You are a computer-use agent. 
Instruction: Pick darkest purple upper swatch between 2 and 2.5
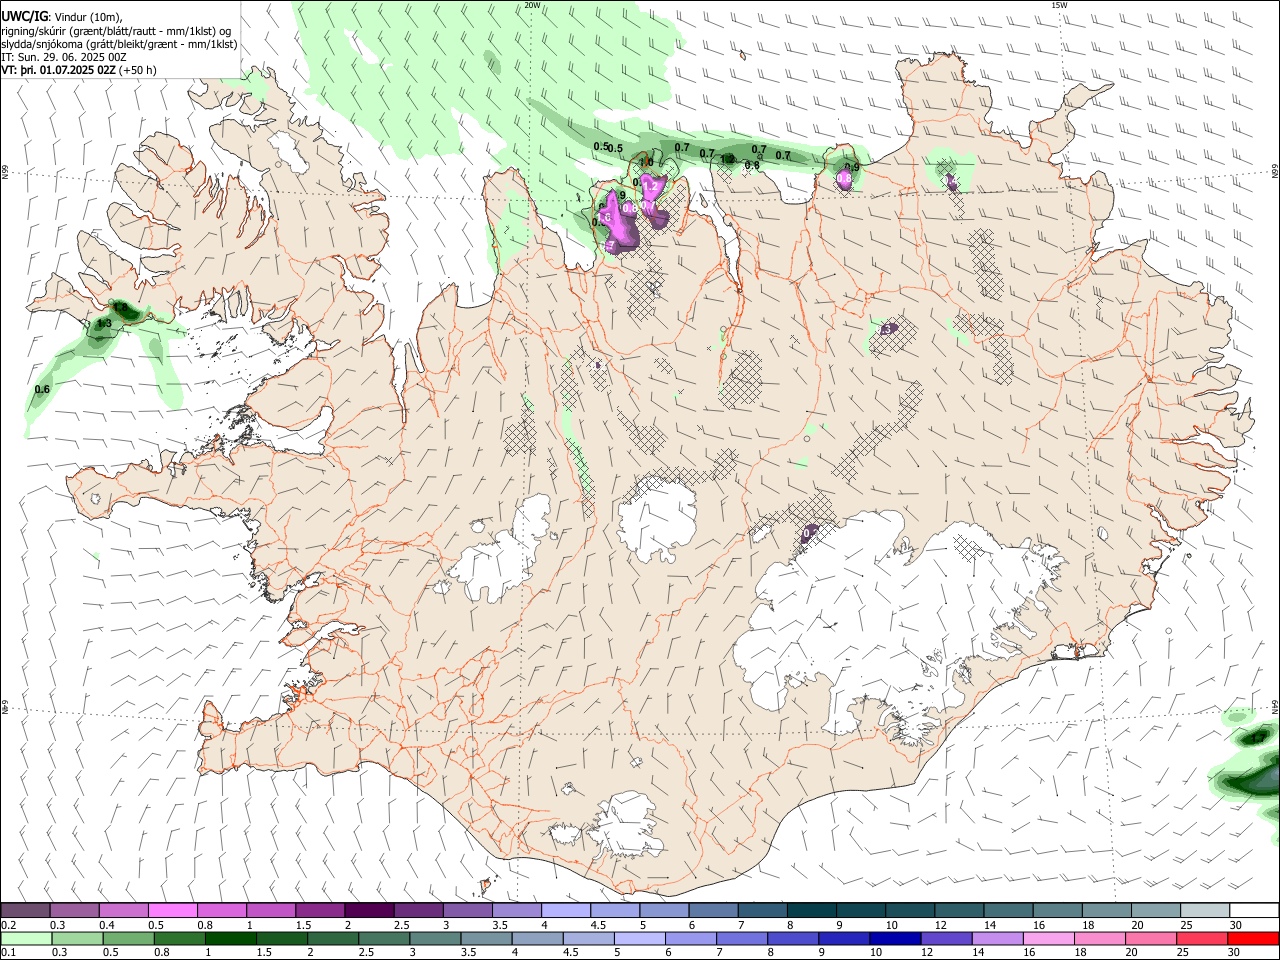369,910
